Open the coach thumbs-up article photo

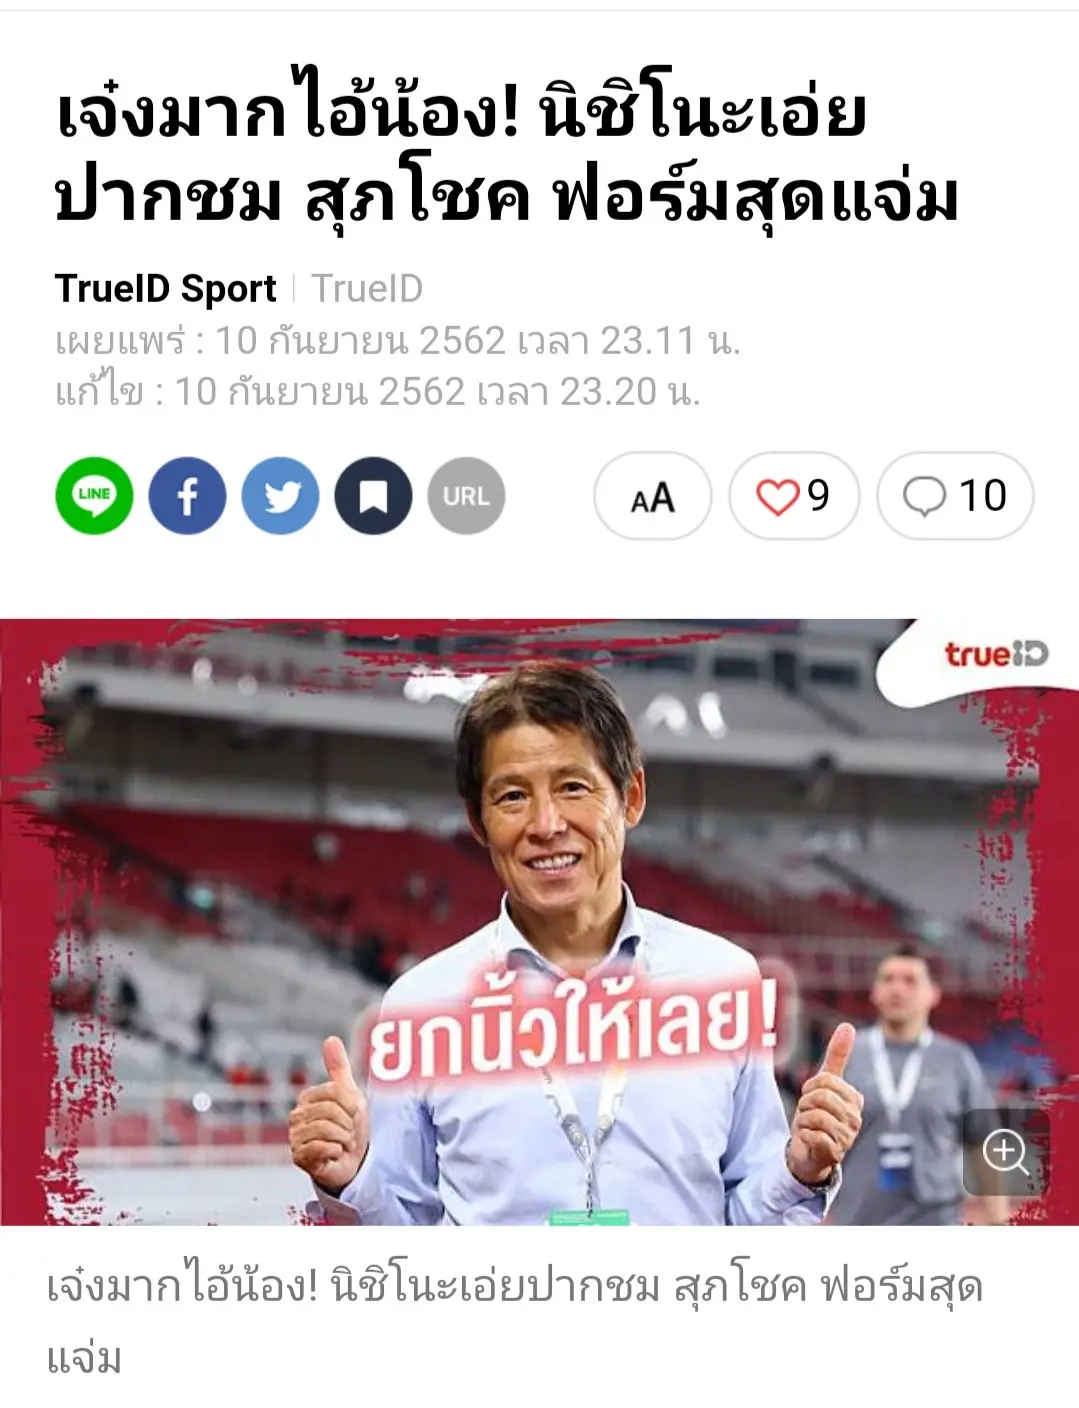coord(539,922)
